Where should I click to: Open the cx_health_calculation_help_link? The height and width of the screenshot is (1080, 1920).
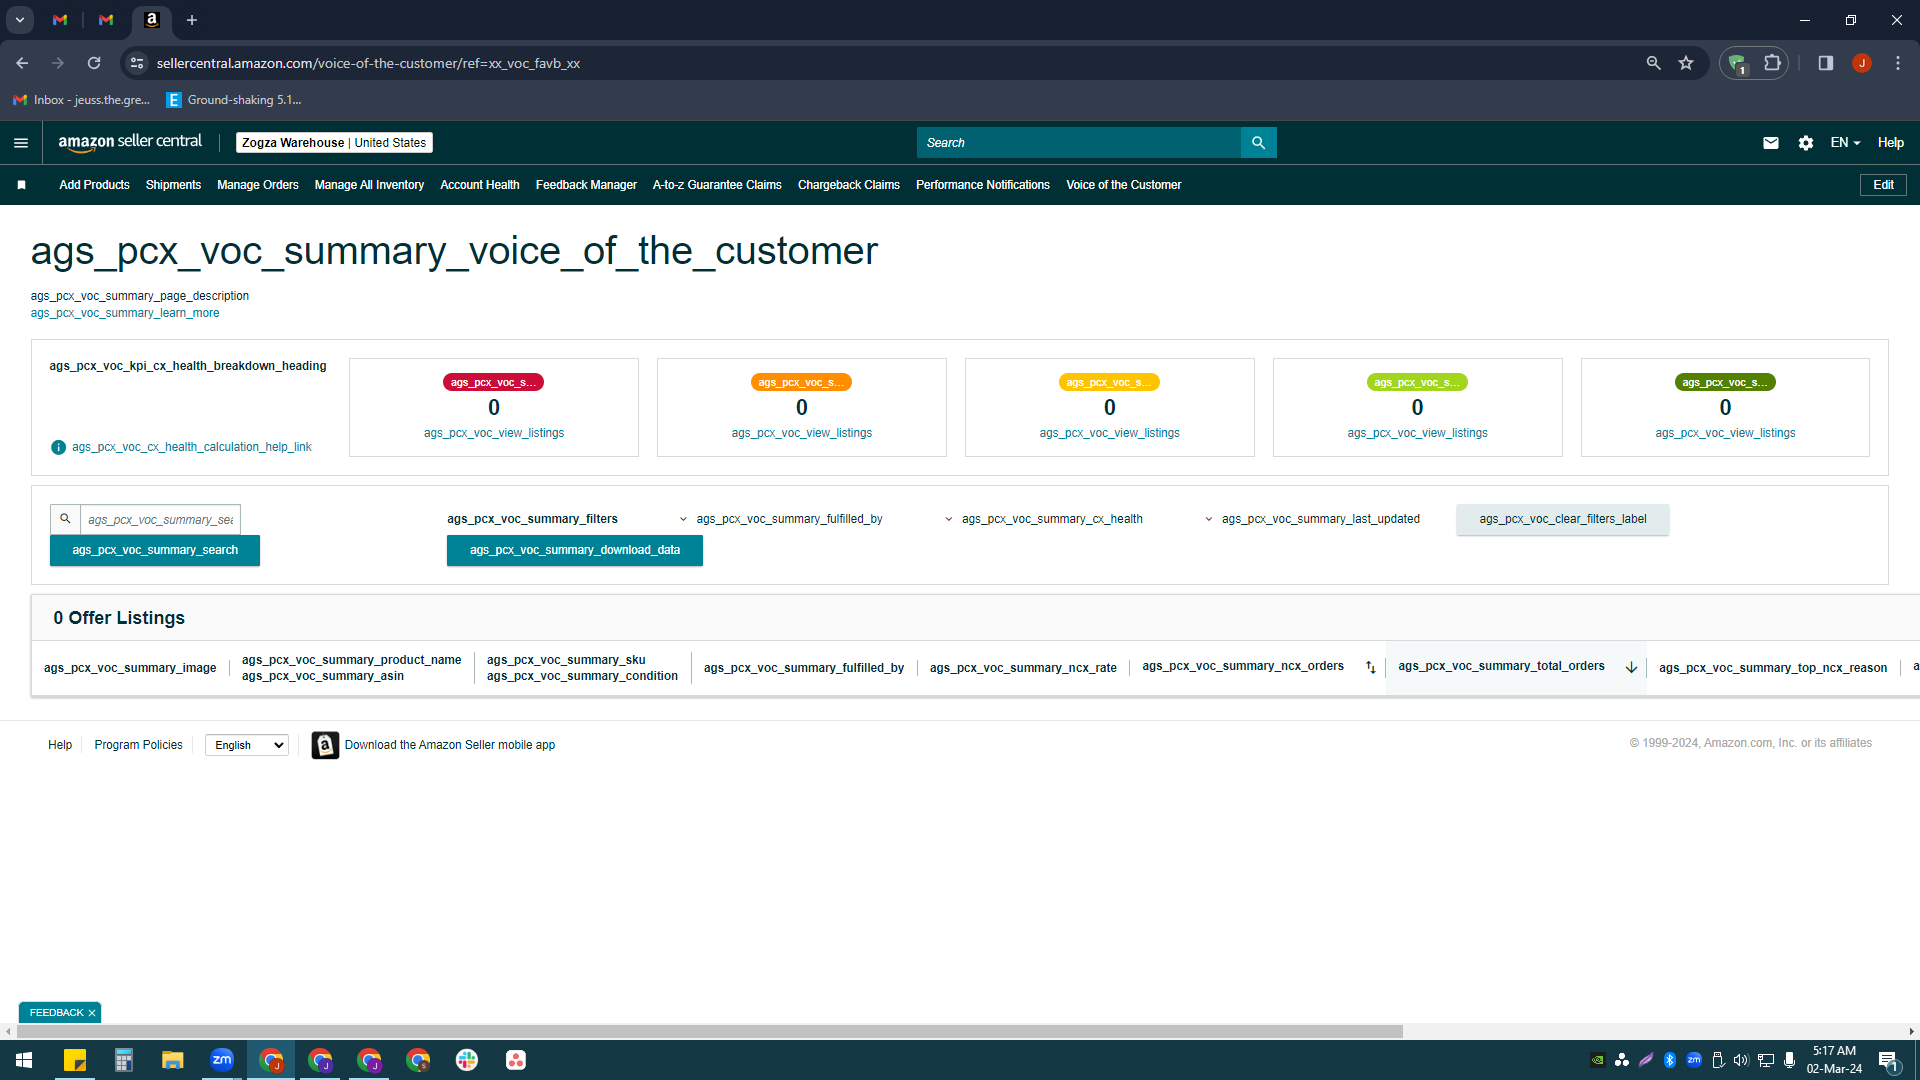(x=192, y=447)
